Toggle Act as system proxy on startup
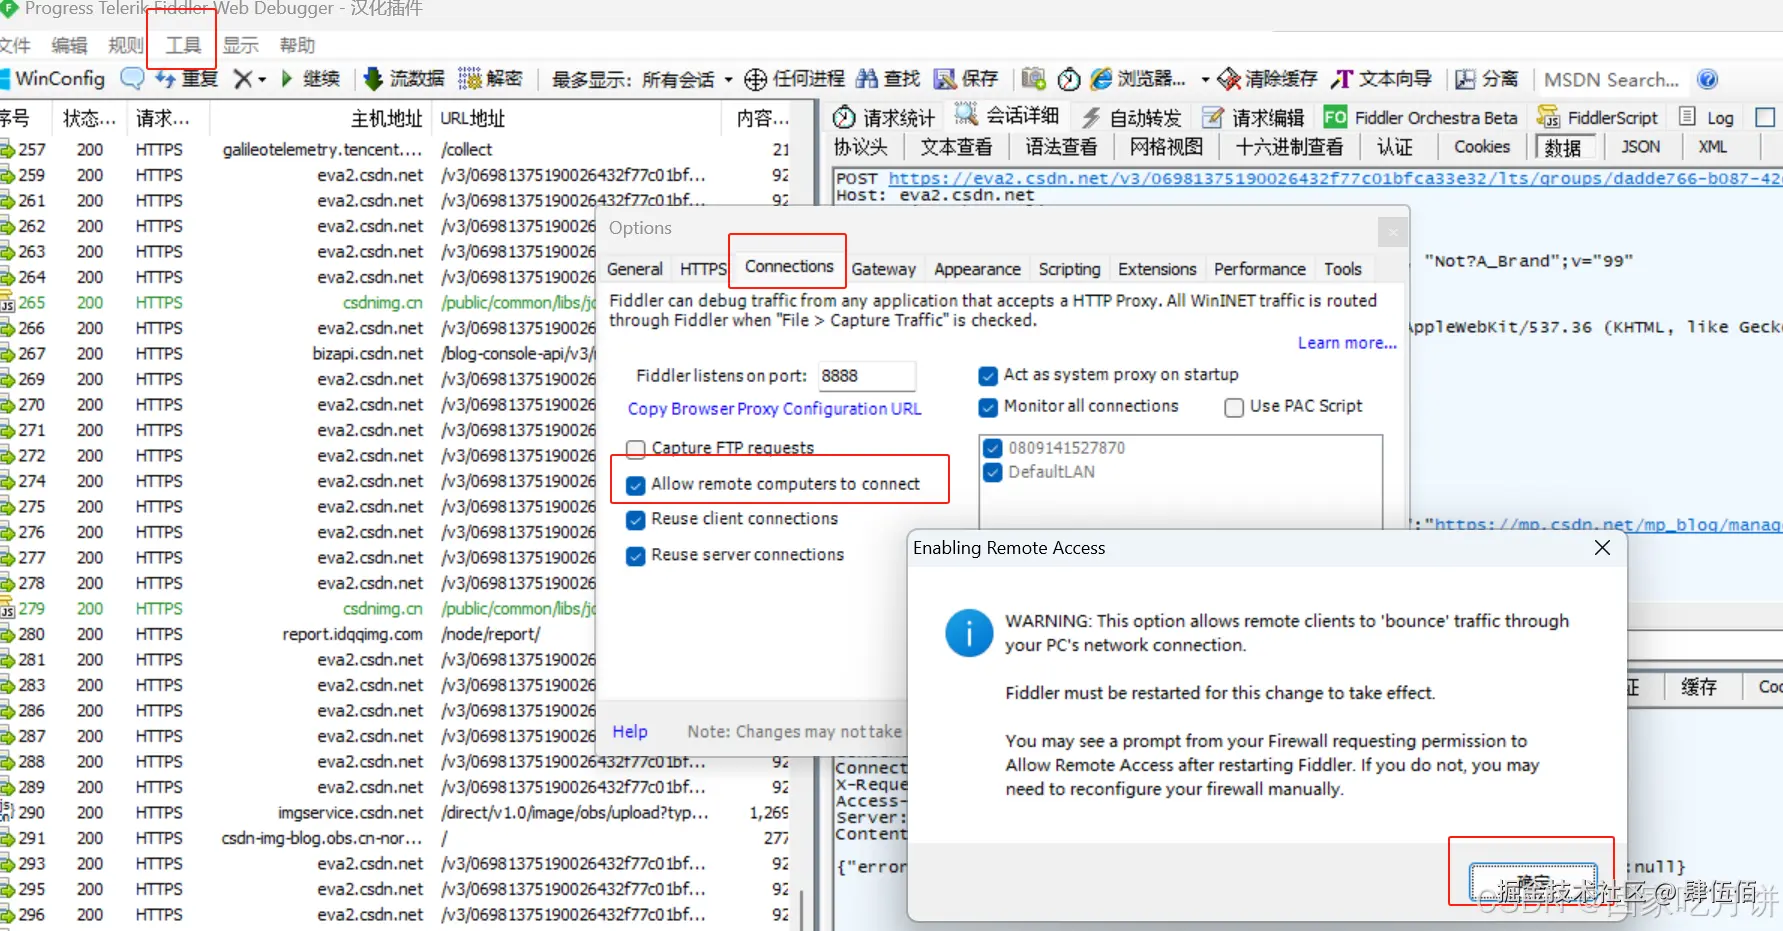This screenshot has height=931, width=1783. pos(988,376)
